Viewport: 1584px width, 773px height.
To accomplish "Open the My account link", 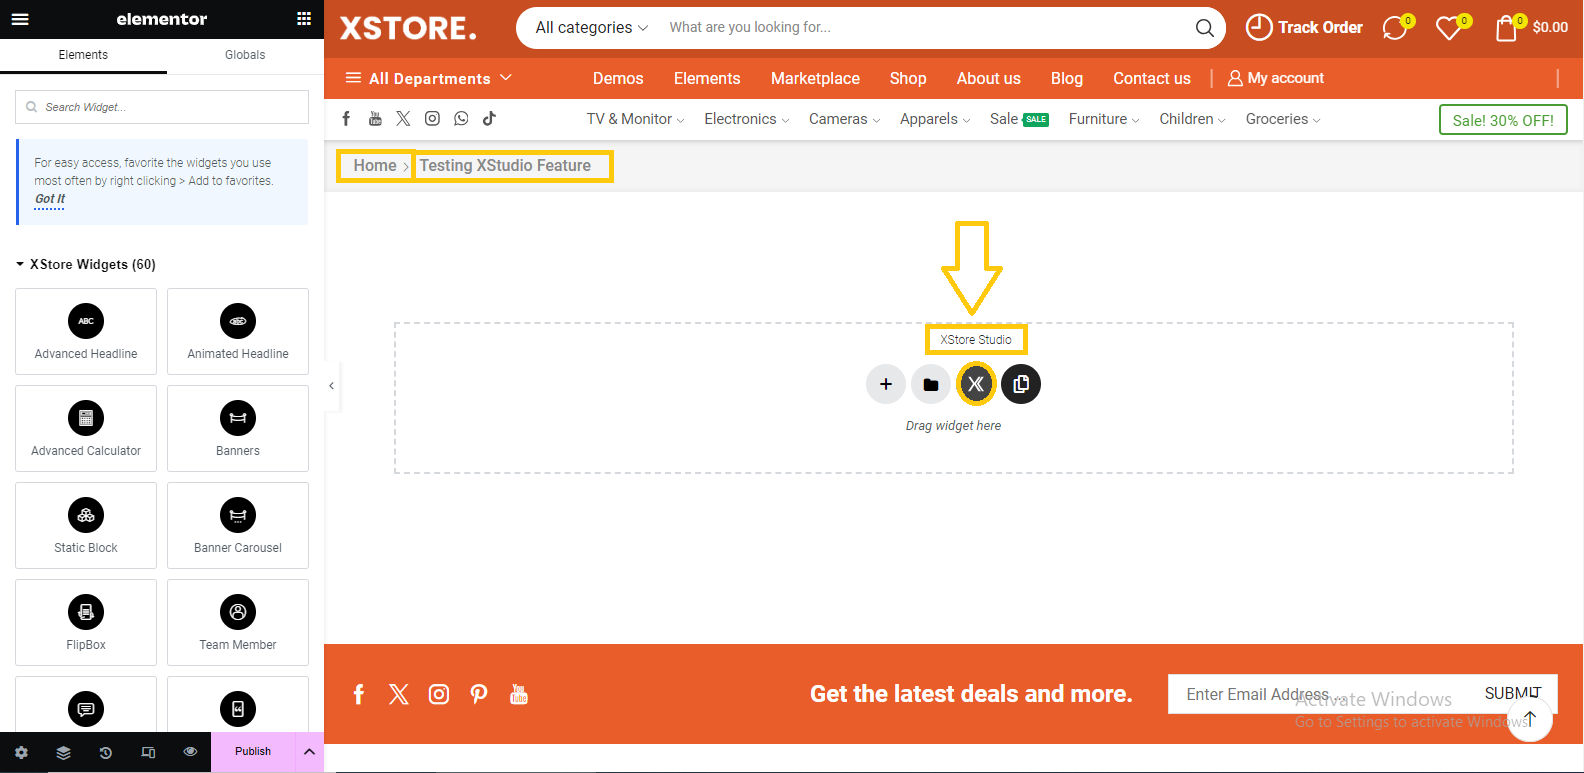I will [x=1276, y=78].
